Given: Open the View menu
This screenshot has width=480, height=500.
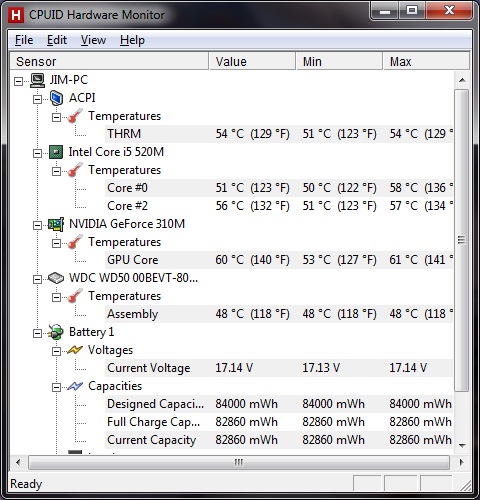Looking at the screenshot, I should point(93,40).
